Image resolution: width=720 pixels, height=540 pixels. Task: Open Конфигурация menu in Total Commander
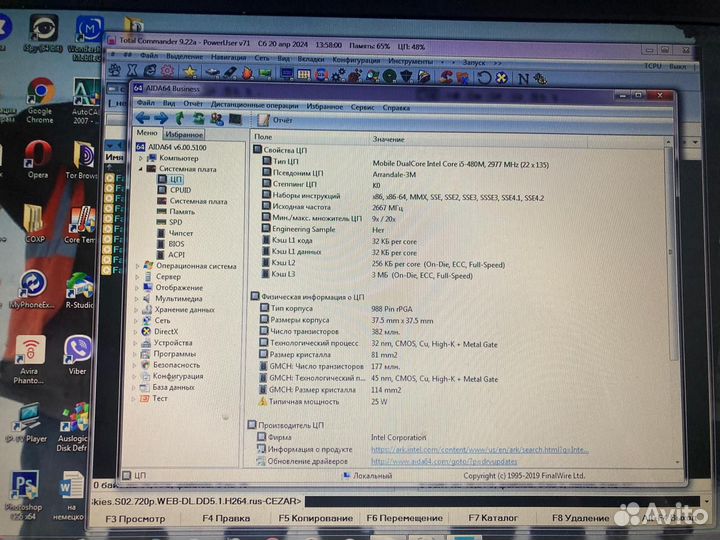[356, 60]
